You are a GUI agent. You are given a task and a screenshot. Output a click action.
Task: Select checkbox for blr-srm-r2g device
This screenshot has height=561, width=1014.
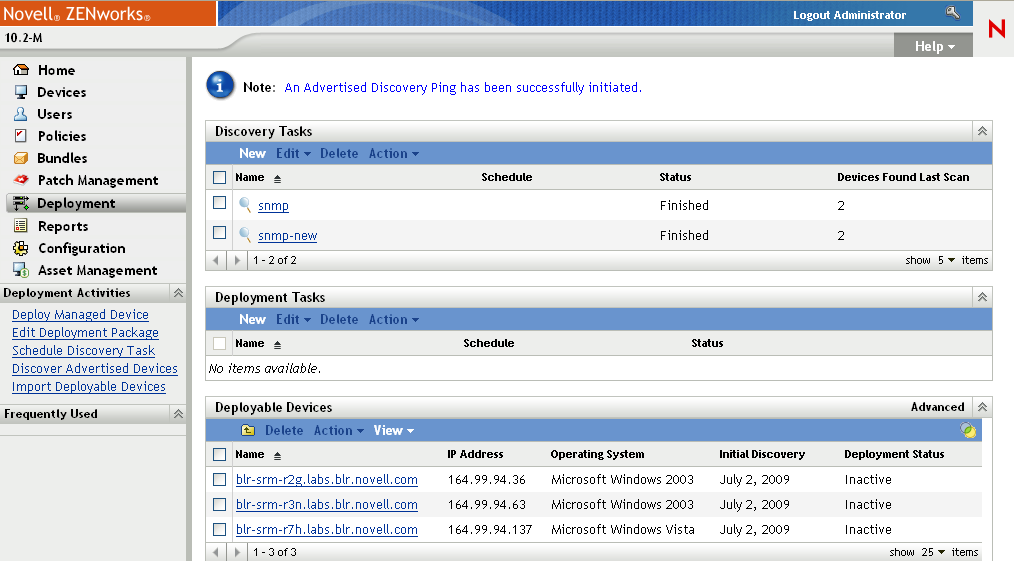click(x=220, y=480)
